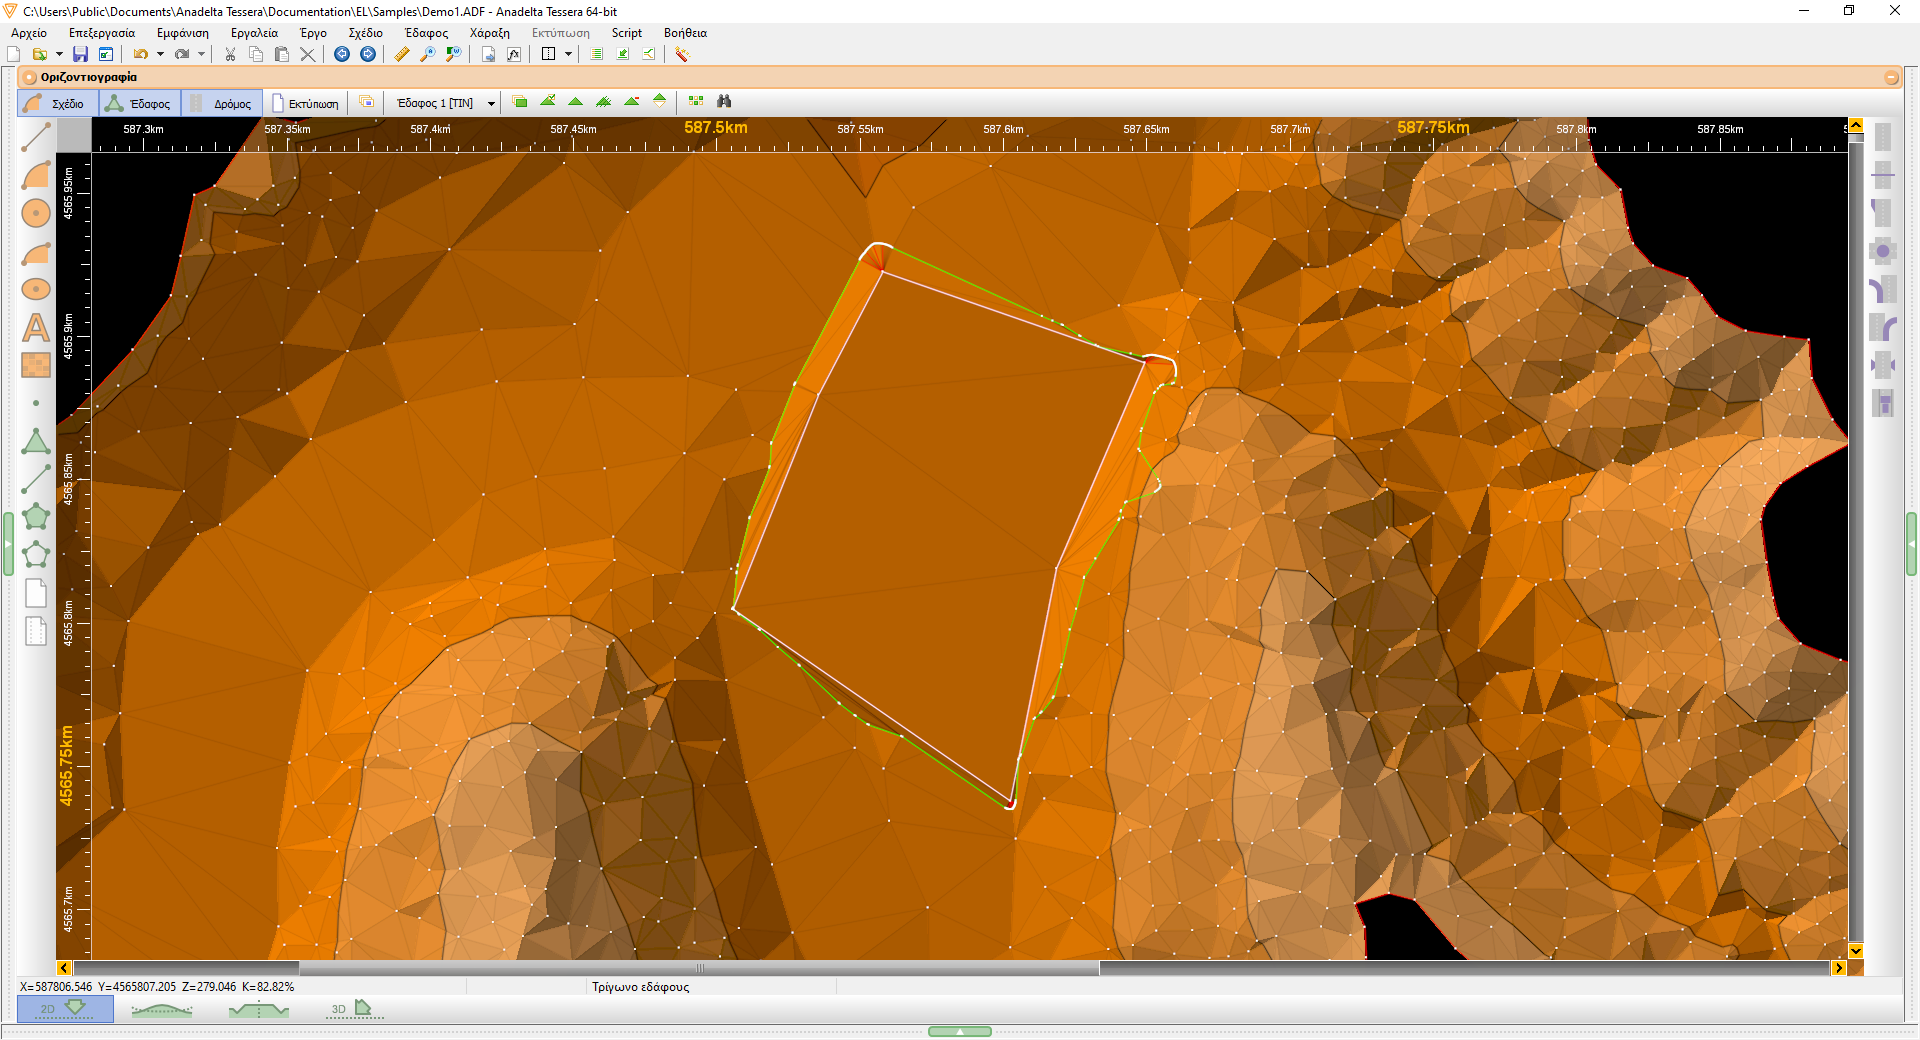Open the Έργο menu
The height and width of the screenshot is (1040, 1920).
click(314, 33)
